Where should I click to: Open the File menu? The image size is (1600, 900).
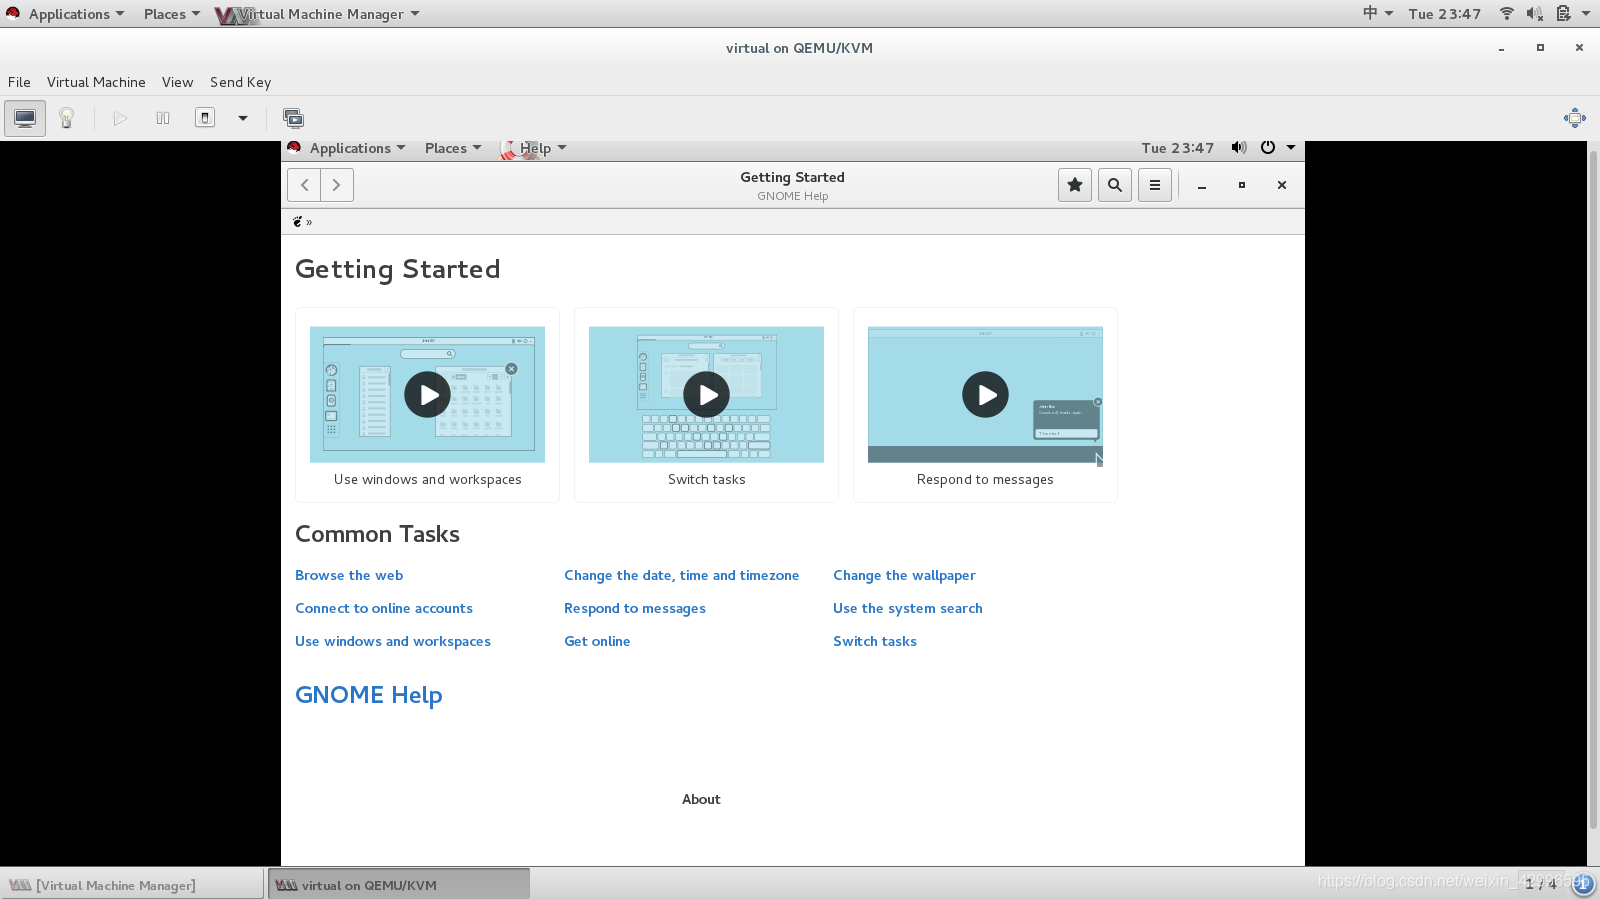(19, 82)
